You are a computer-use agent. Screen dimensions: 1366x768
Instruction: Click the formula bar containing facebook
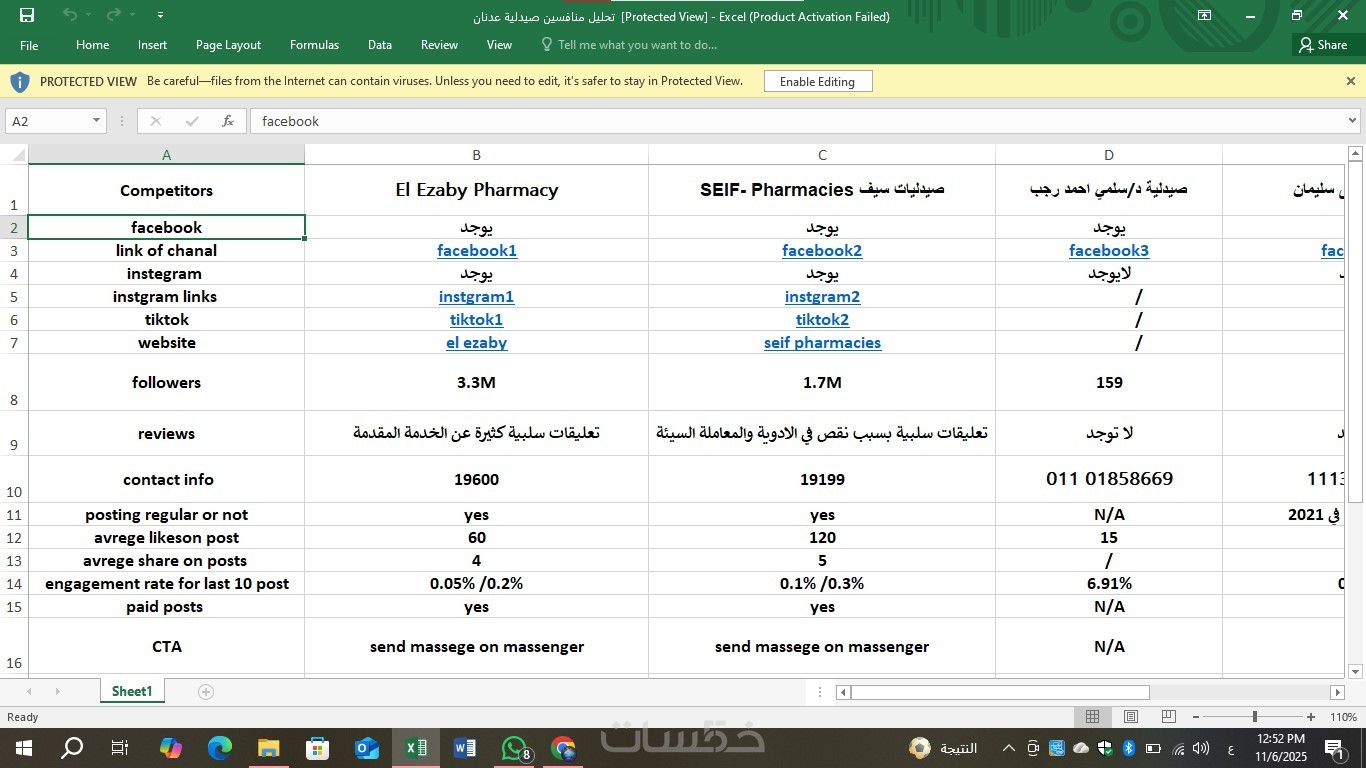coord(797,121)
